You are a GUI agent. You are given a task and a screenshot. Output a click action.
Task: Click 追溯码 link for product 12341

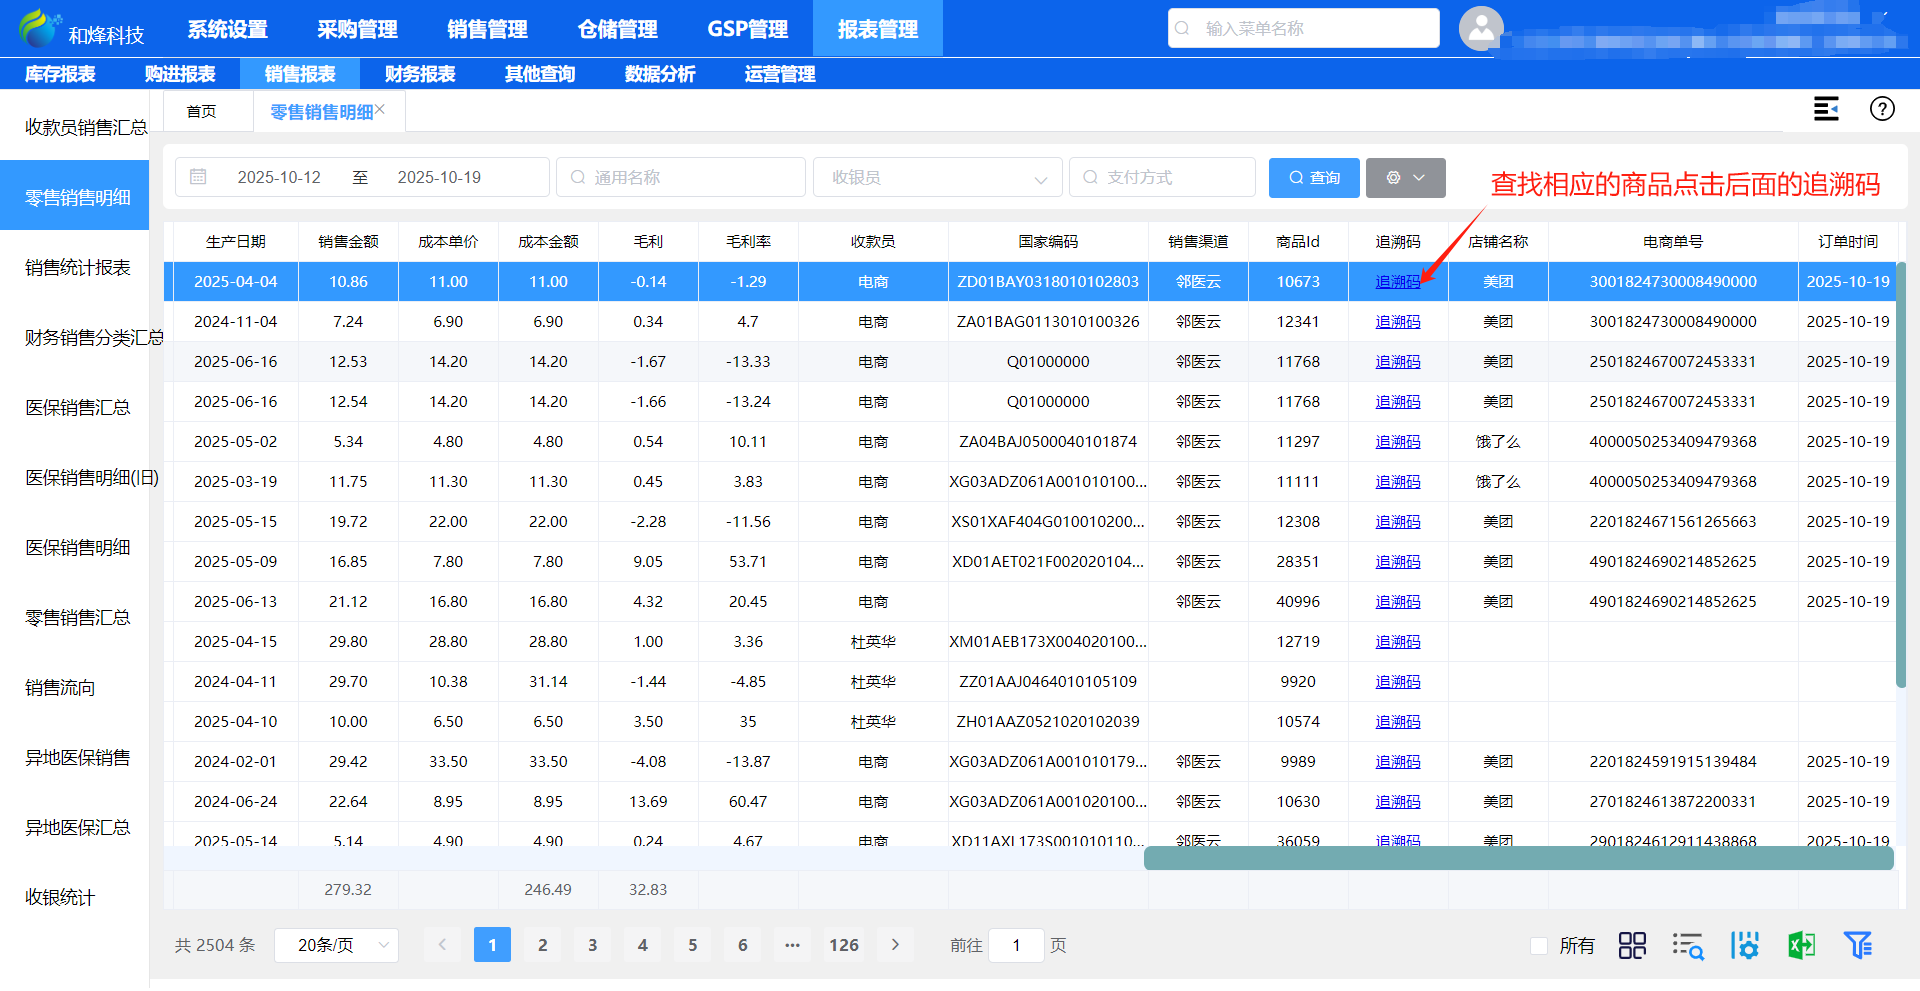pyautogui.click(x=1397, y=322)
